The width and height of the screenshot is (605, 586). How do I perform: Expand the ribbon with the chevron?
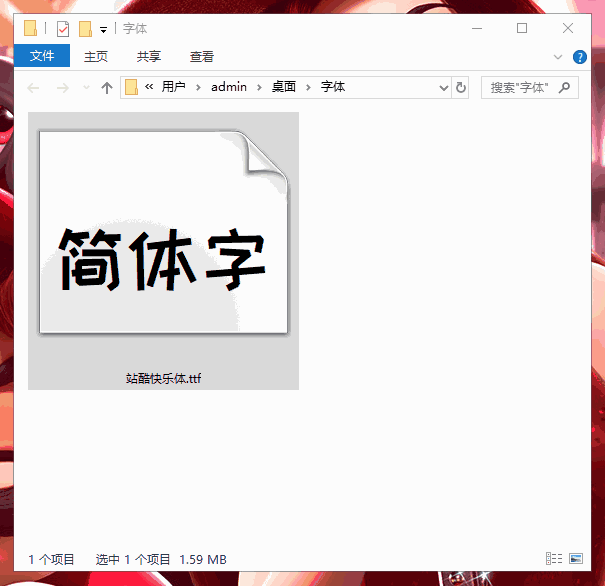(x=558, y=57)
